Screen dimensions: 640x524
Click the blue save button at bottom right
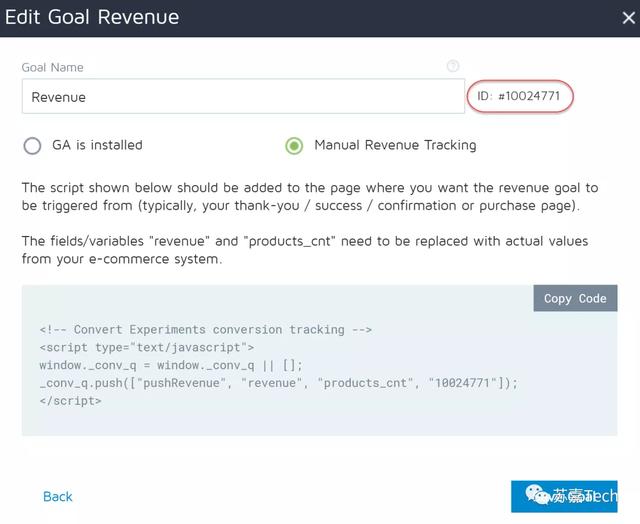564,496
